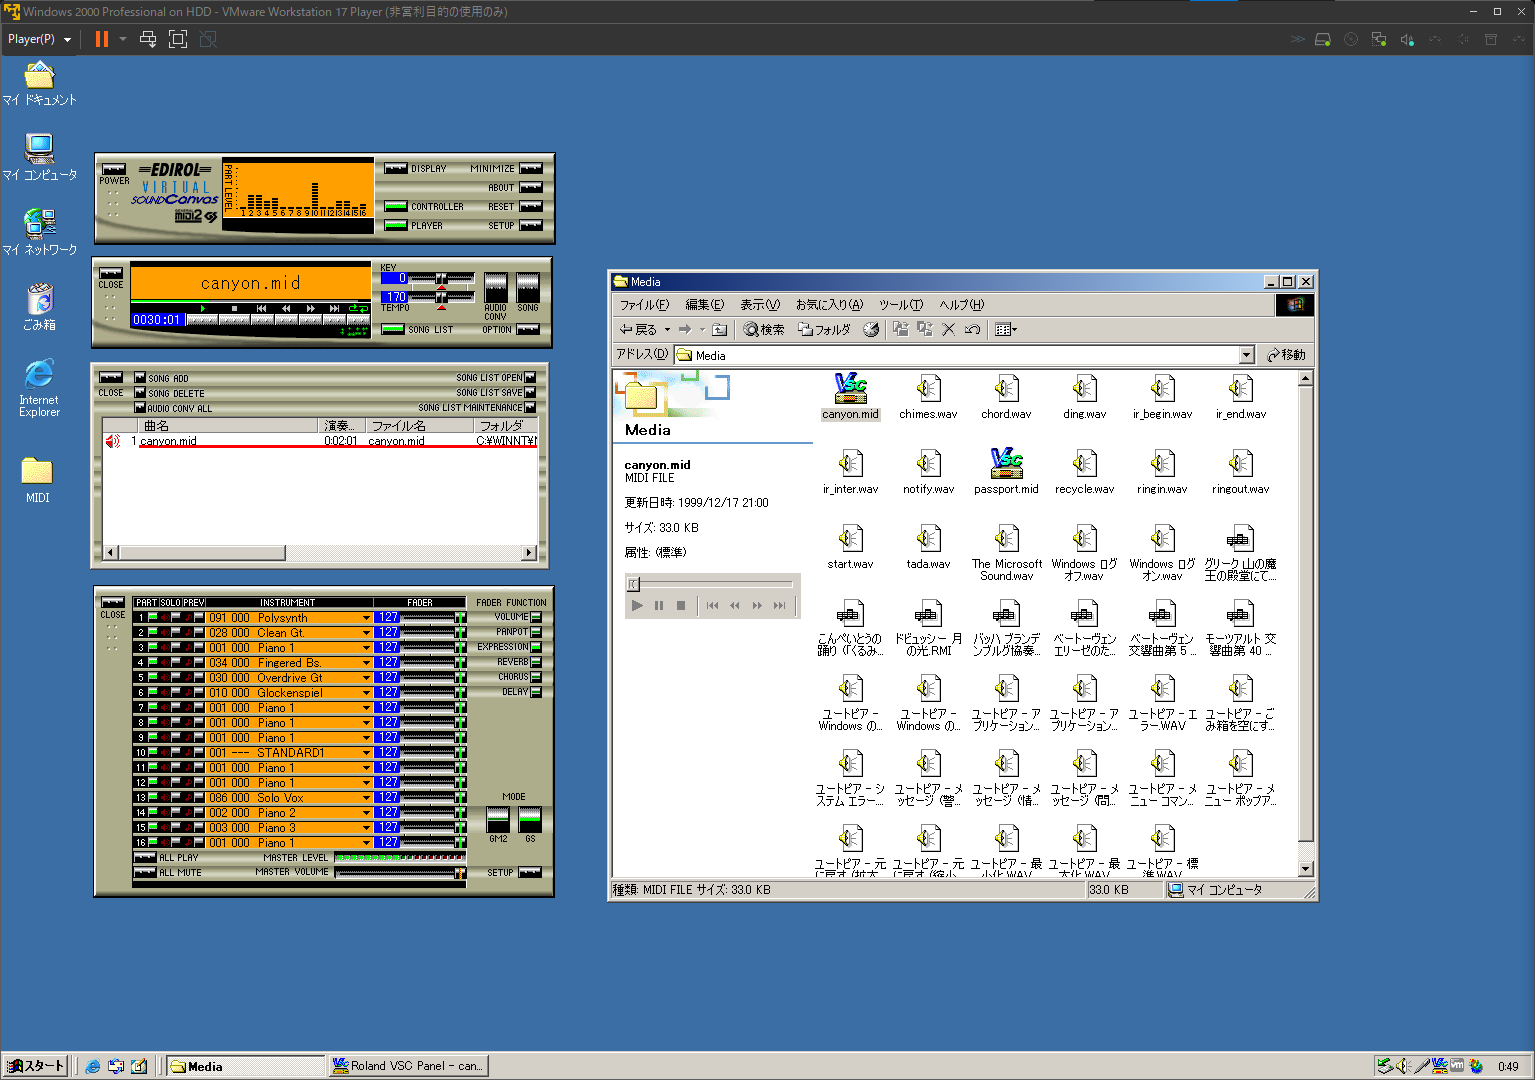Viewport: 1535px width, 1080px height.
Task: Open Internet Explorer desktop icon
Action: (x=39, y=375)
